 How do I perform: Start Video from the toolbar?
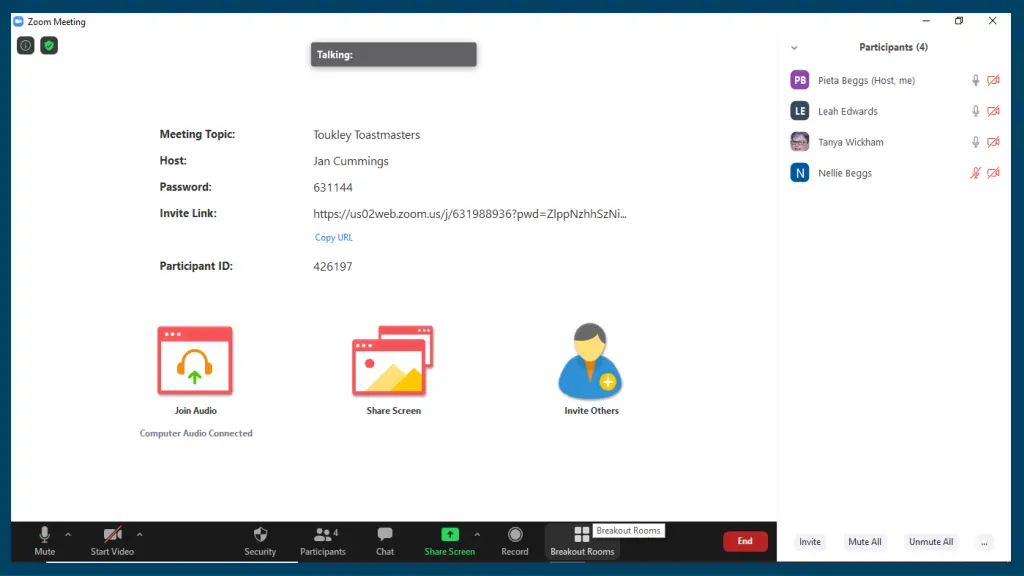click(112, 541)
